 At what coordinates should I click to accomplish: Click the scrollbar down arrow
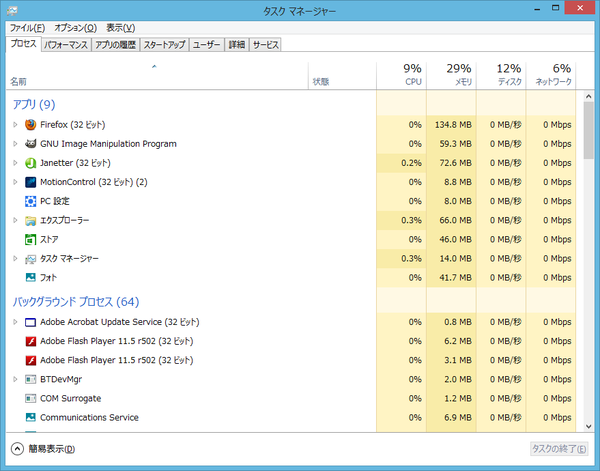click(589, 427)
